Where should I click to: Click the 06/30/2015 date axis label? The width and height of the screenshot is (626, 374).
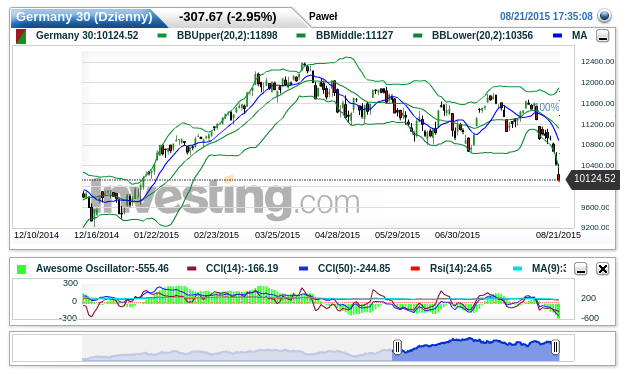pos(457,235)
